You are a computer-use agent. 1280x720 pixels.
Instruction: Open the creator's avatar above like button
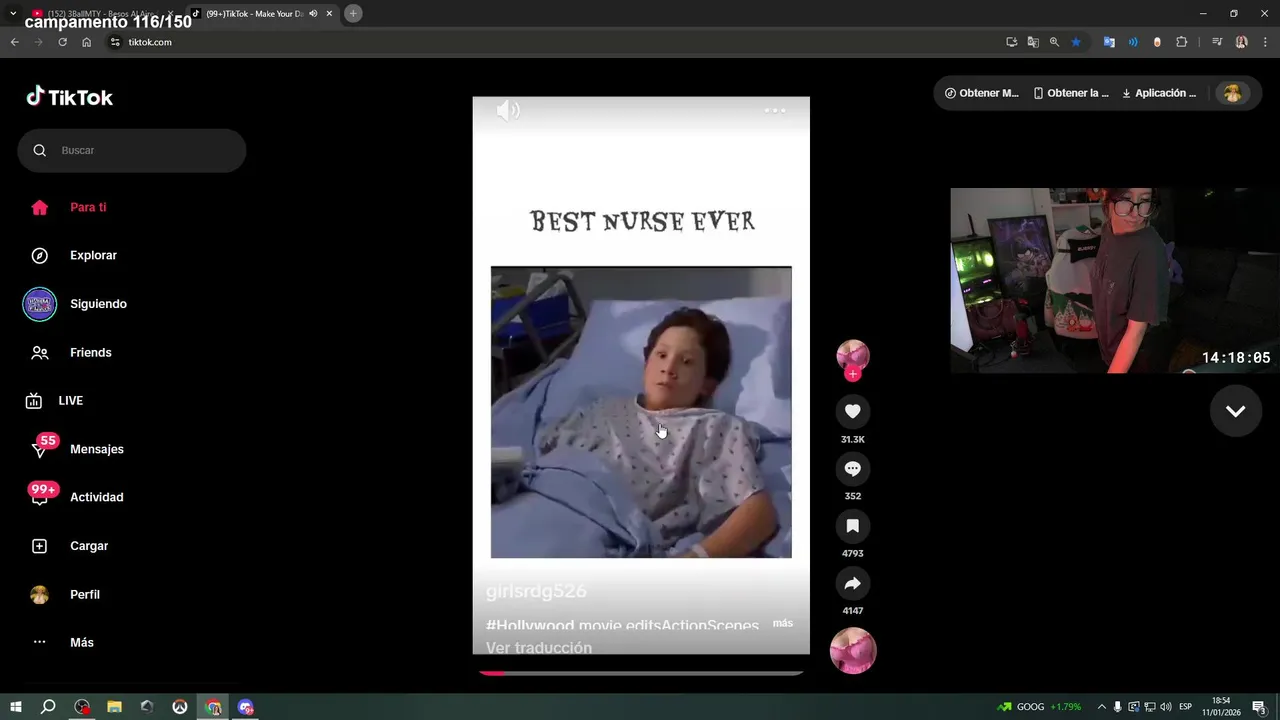[x=853, y=355]
